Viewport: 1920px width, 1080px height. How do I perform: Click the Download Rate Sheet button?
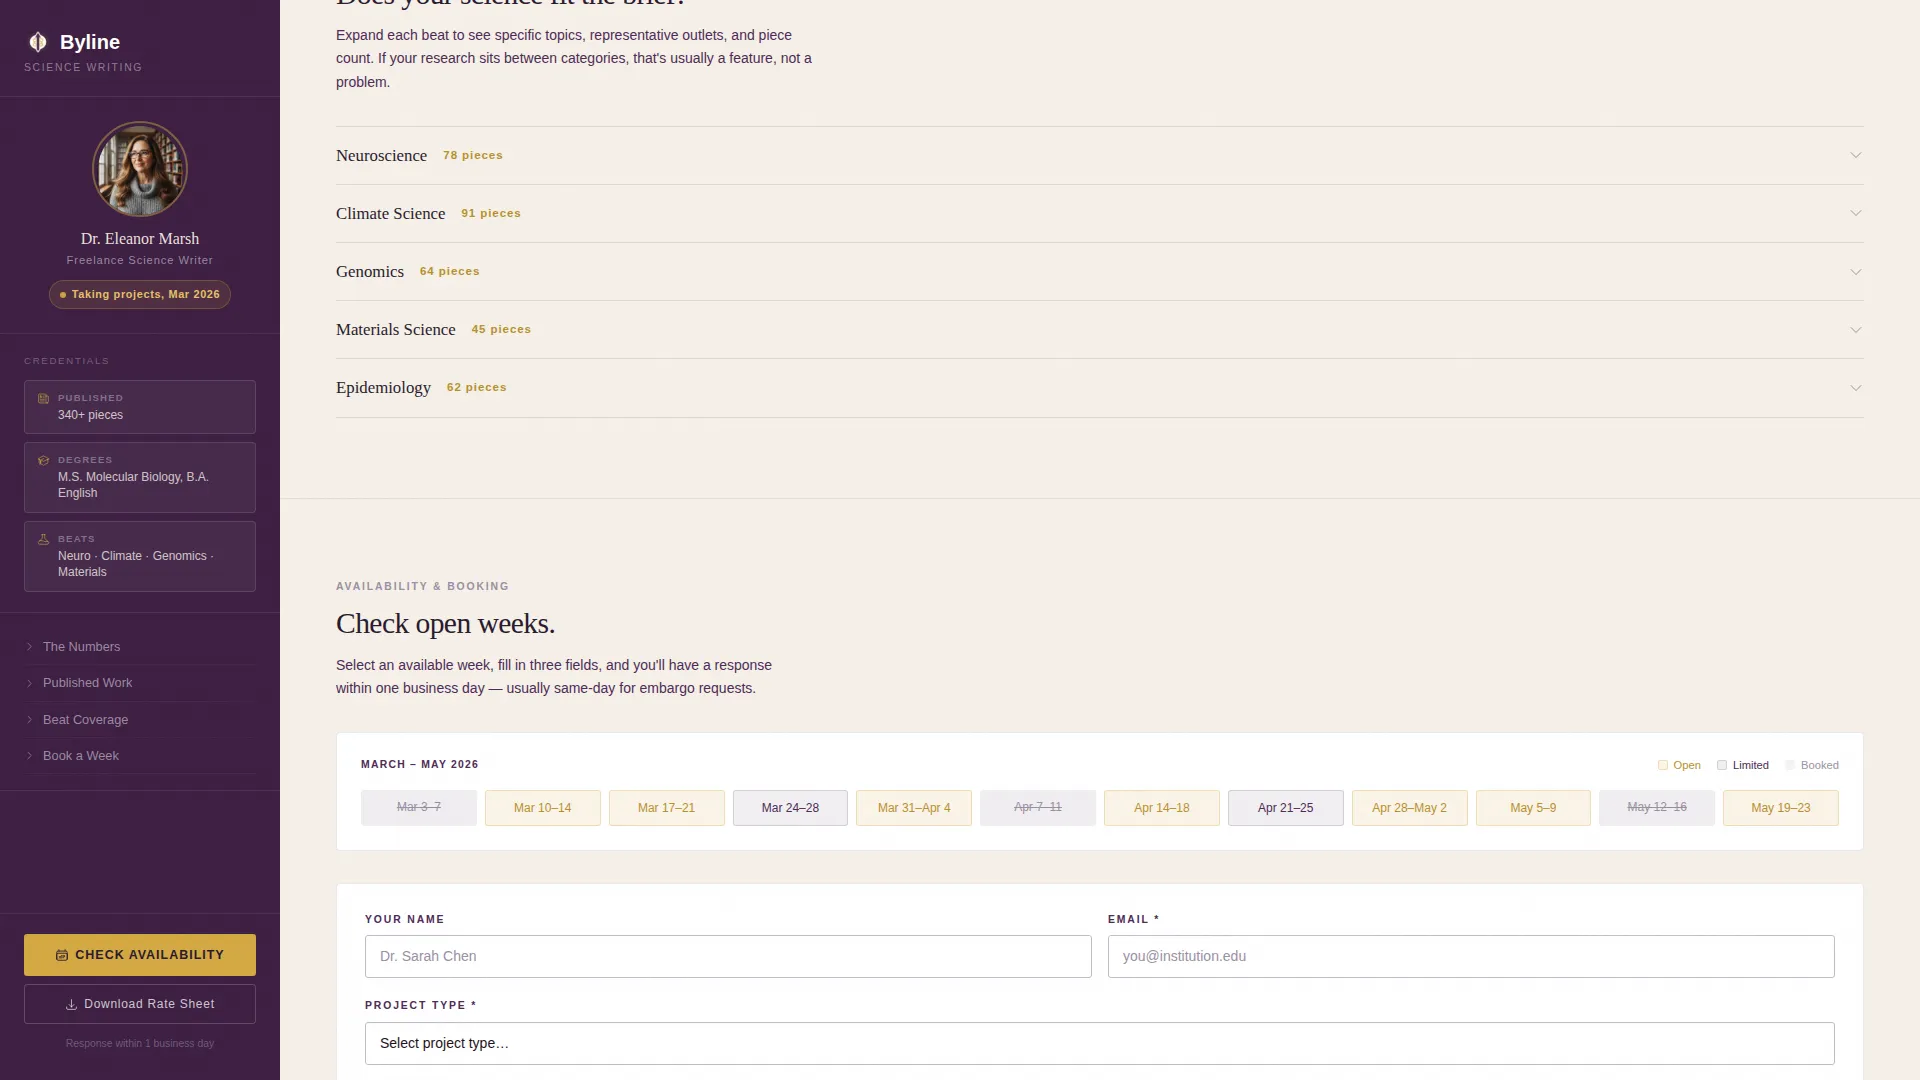140,1004
